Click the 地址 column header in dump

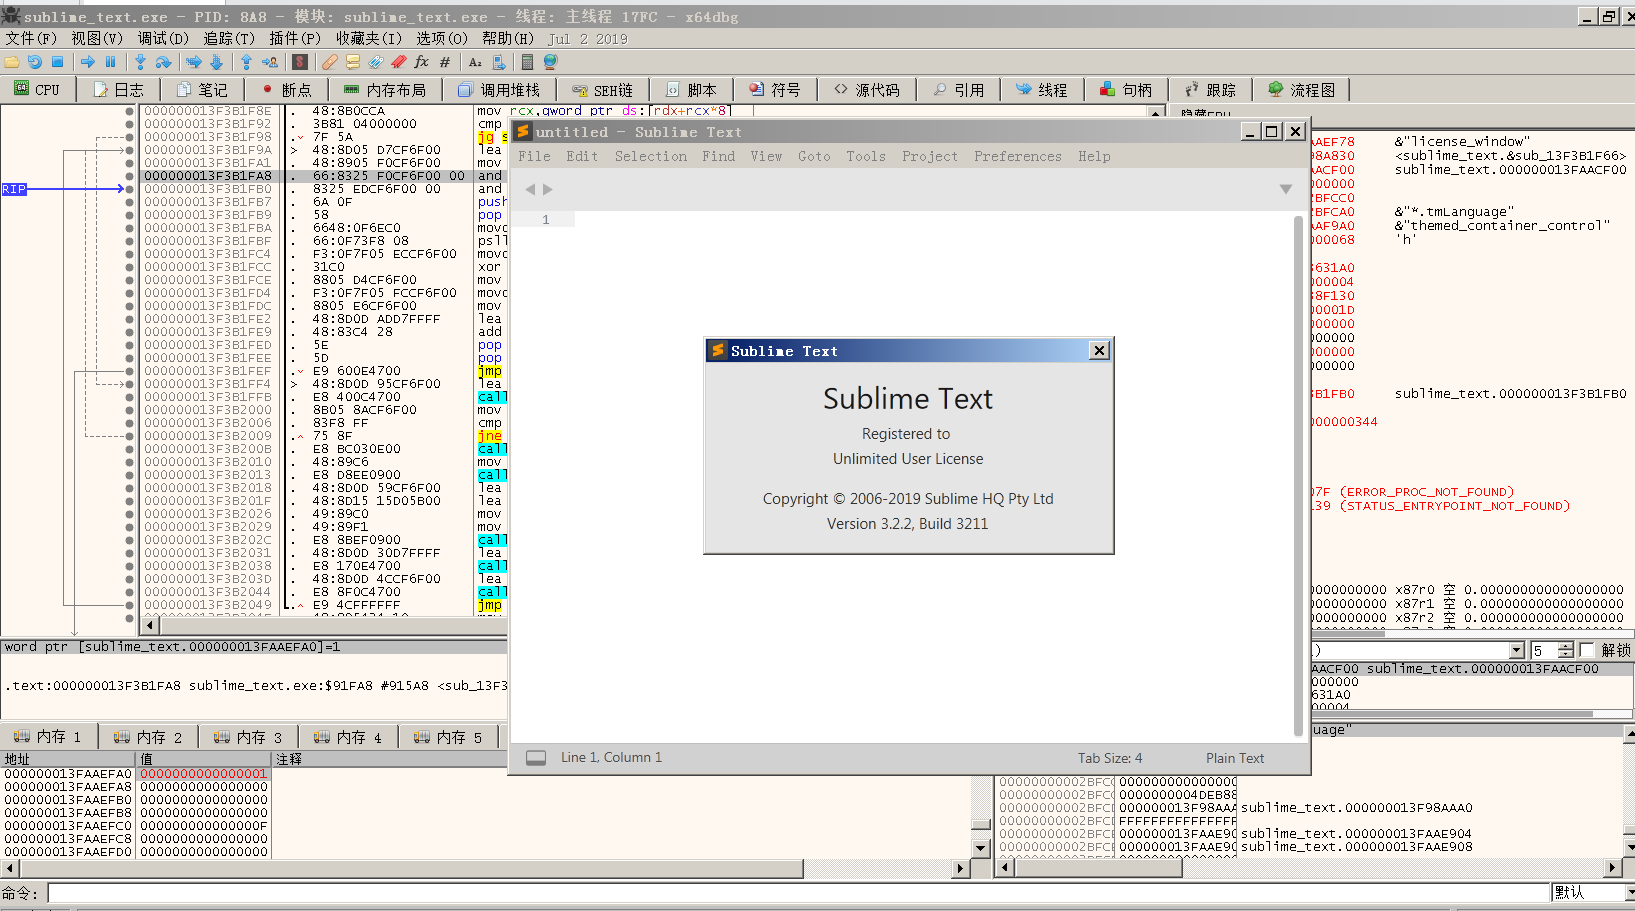tap(67, 759)
